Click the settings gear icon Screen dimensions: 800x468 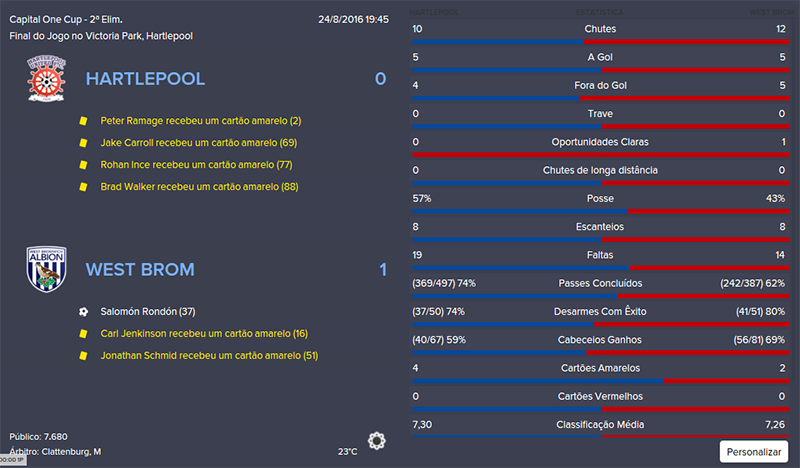coord(377,440)
